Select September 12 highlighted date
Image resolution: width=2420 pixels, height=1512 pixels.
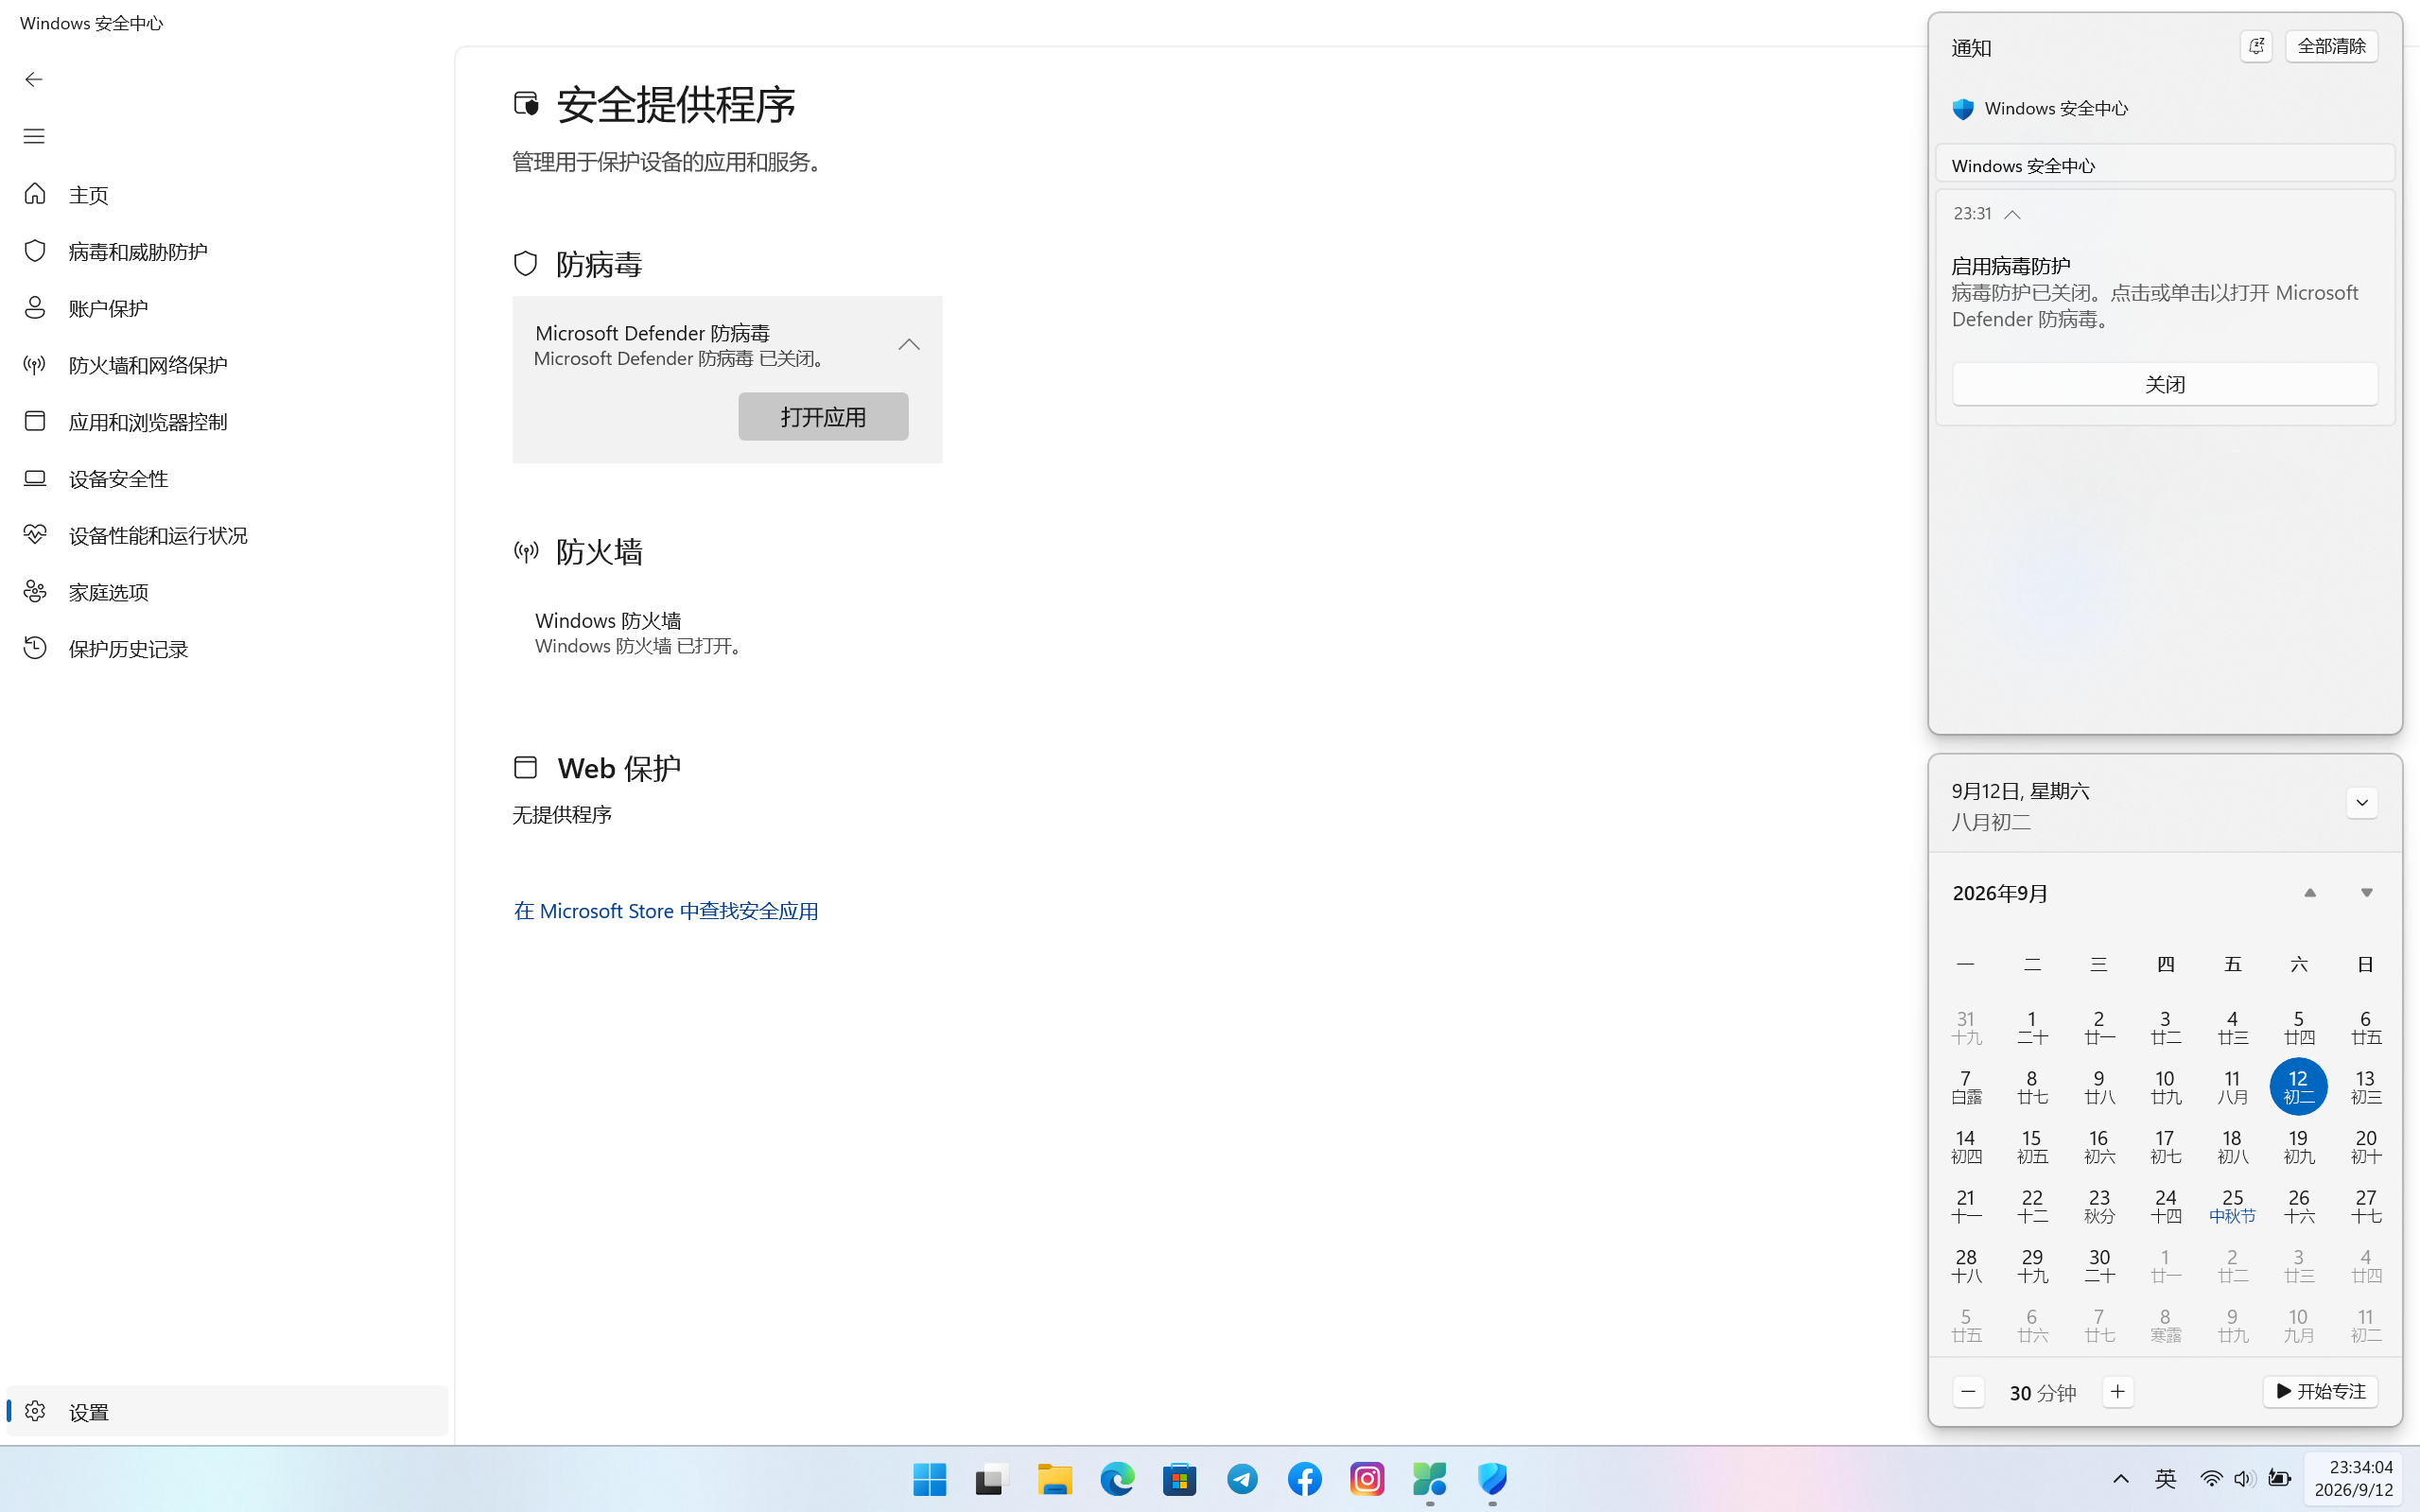[2298, 1087]
